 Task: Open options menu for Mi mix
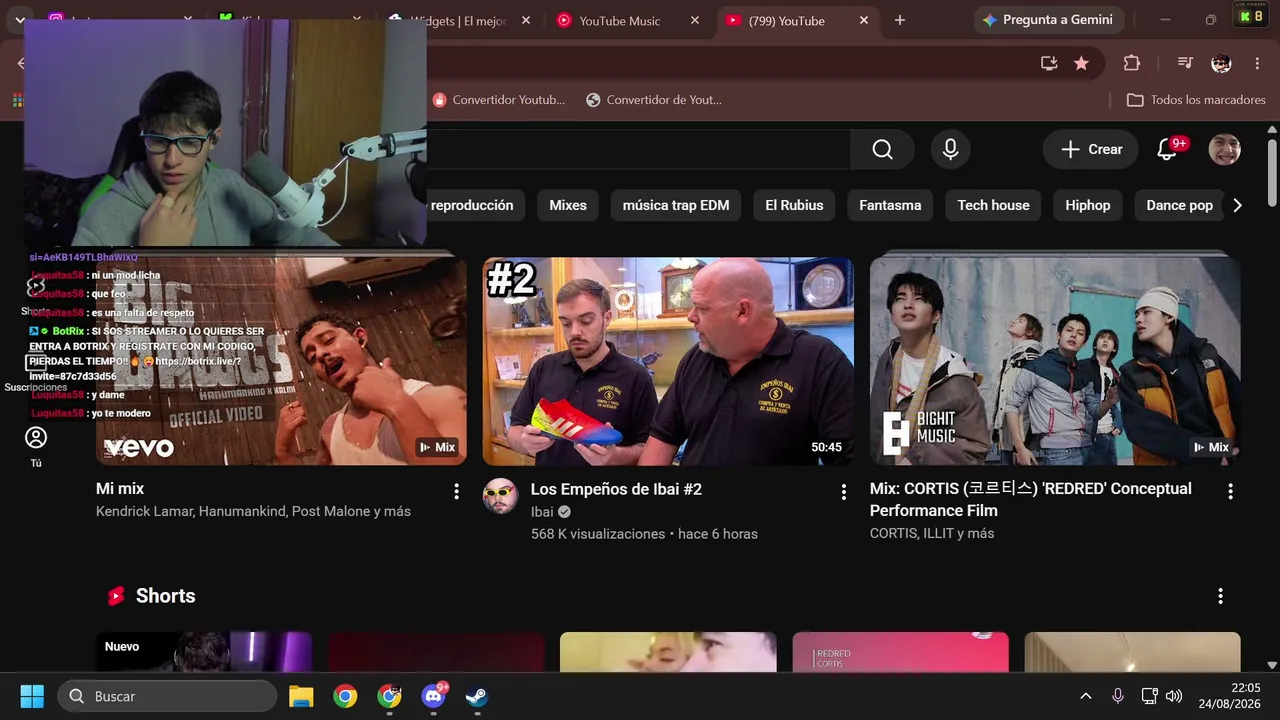tap(456, 491)
